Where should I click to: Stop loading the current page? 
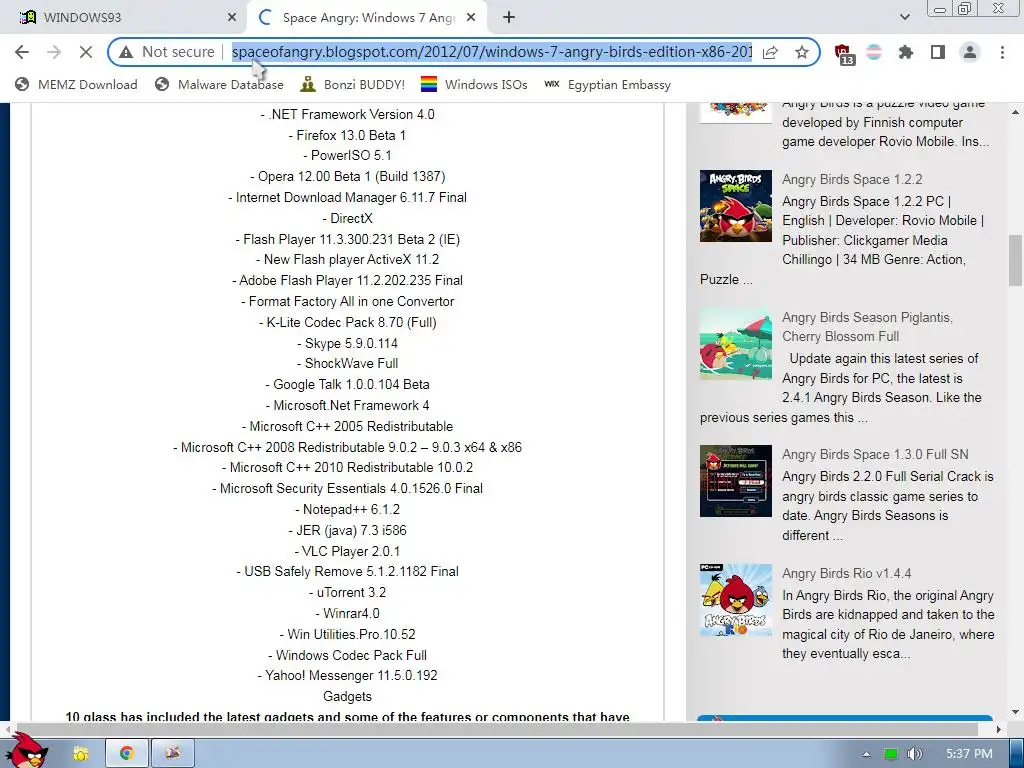pyautogui.click(x=86, y=52)
